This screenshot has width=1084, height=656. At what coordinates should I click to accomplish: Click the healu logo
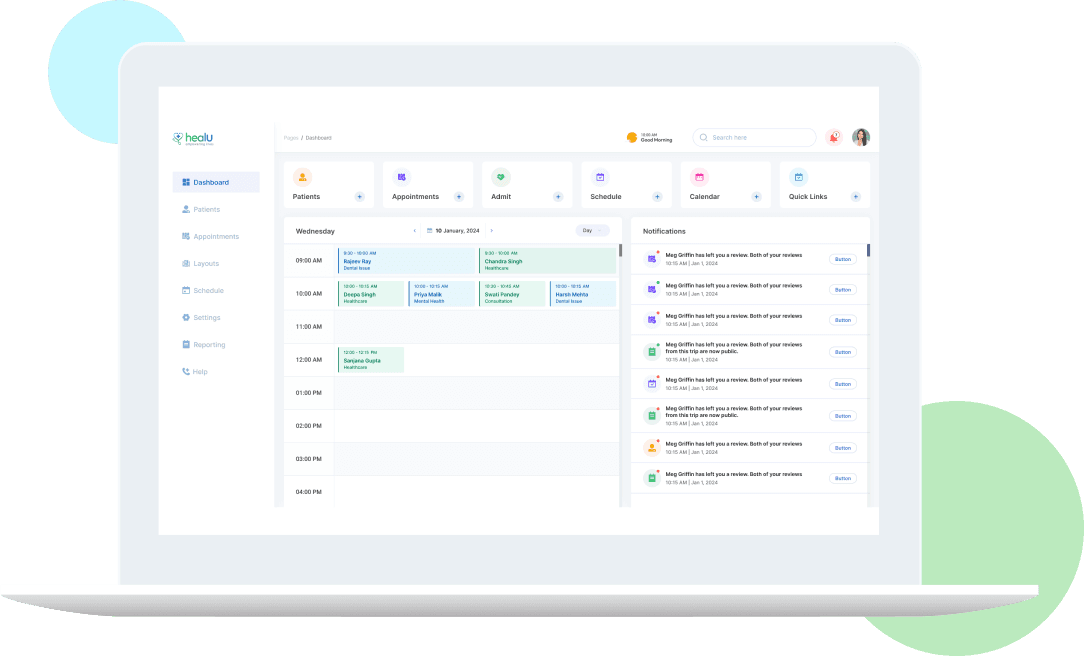pos(193,139)
